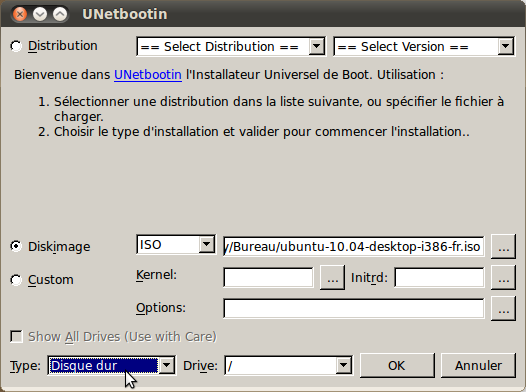
Task: Click into the Options text field
Action: pyautogui.click(x=354, y=309)
